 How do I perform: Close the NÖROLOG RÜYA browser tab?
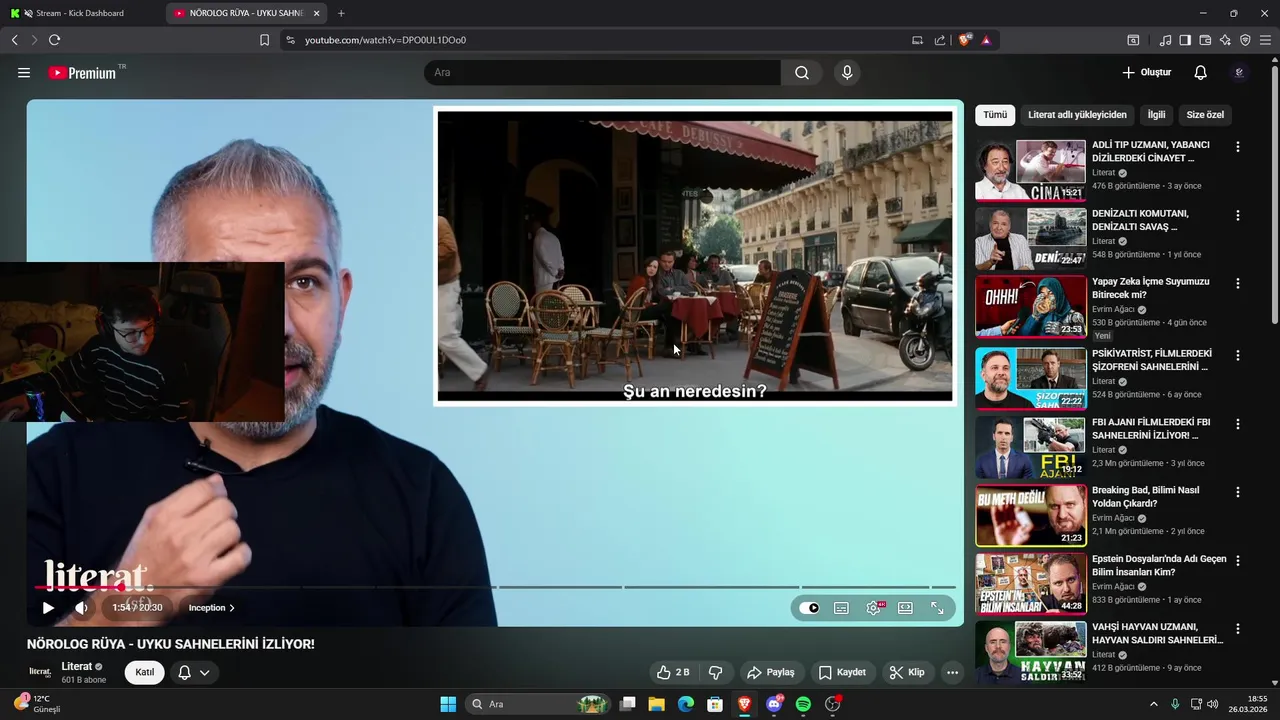pos(317,13)
